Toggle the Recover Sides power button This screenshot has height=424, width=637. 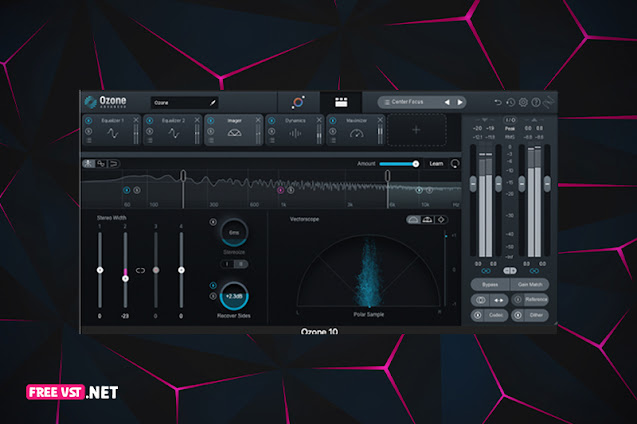coord(213,285)
